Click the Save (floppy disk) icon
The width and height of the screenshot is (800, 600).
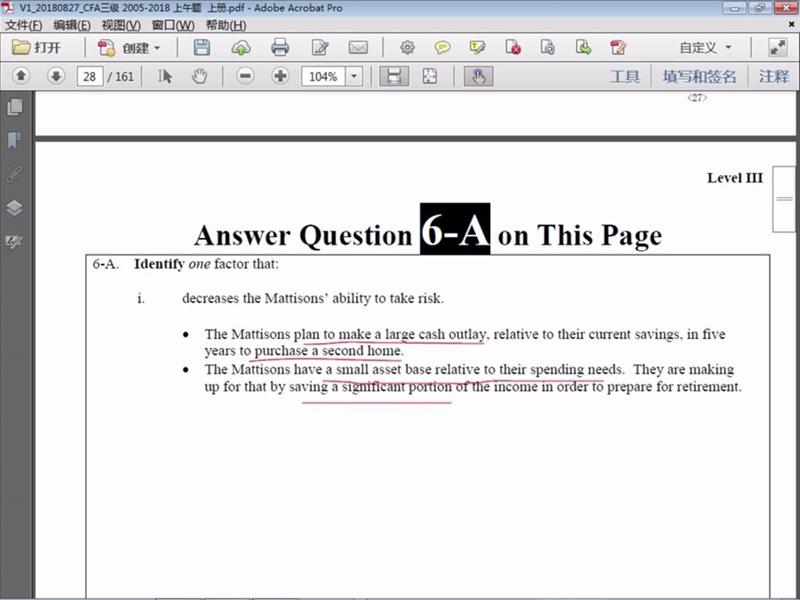coord(202,47)
